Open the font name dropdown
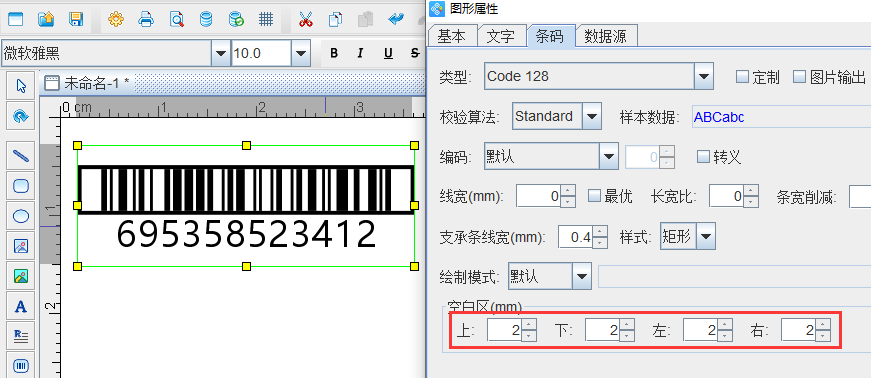The width and height of the screenshot is (871, 378). tap(221, 53)
